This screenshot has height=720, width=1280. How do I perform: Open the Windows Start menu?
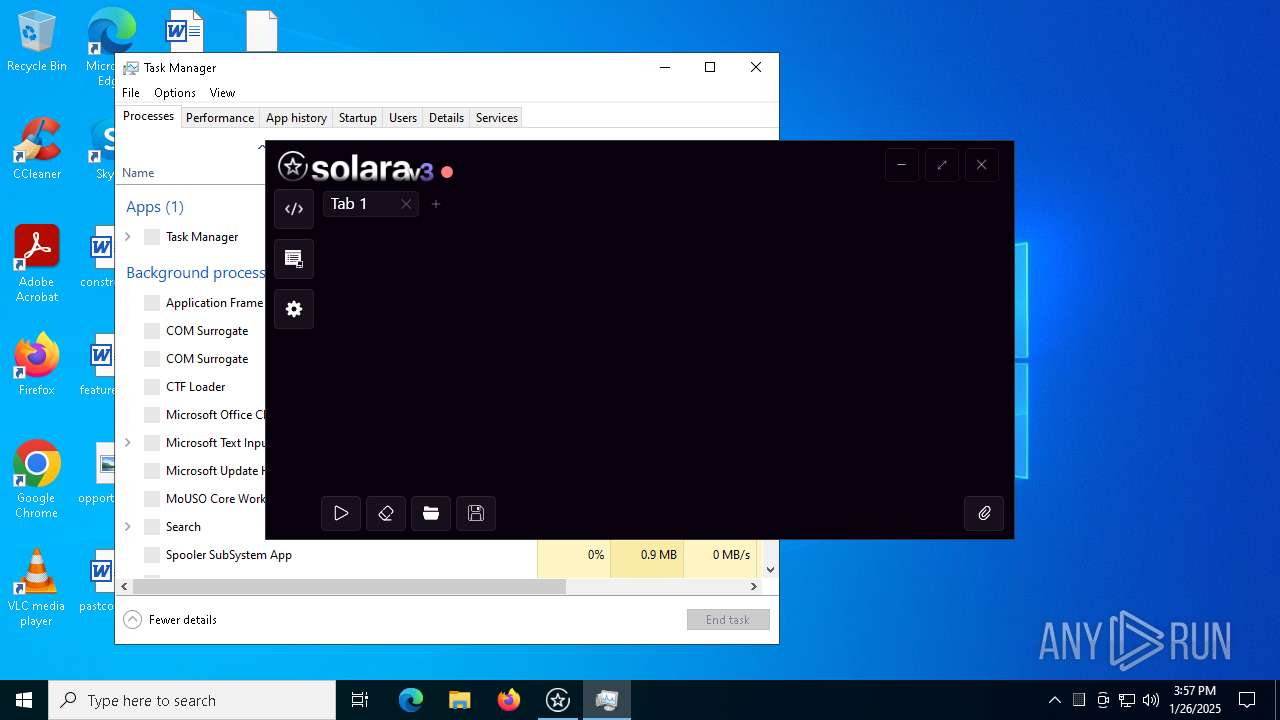24,700
